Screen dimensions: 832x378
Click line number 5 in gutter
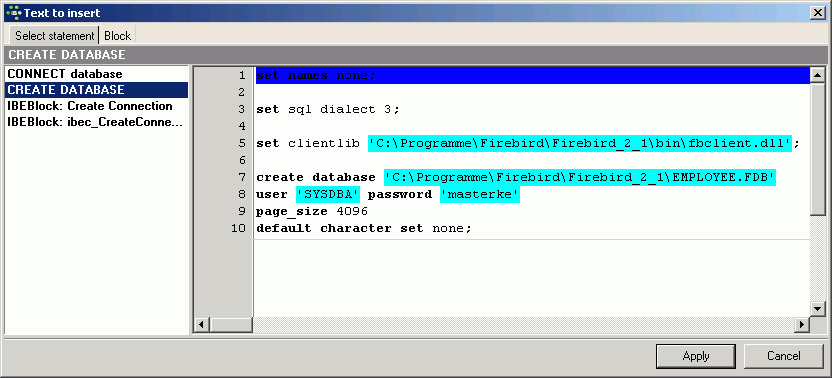tap(242, 143)
